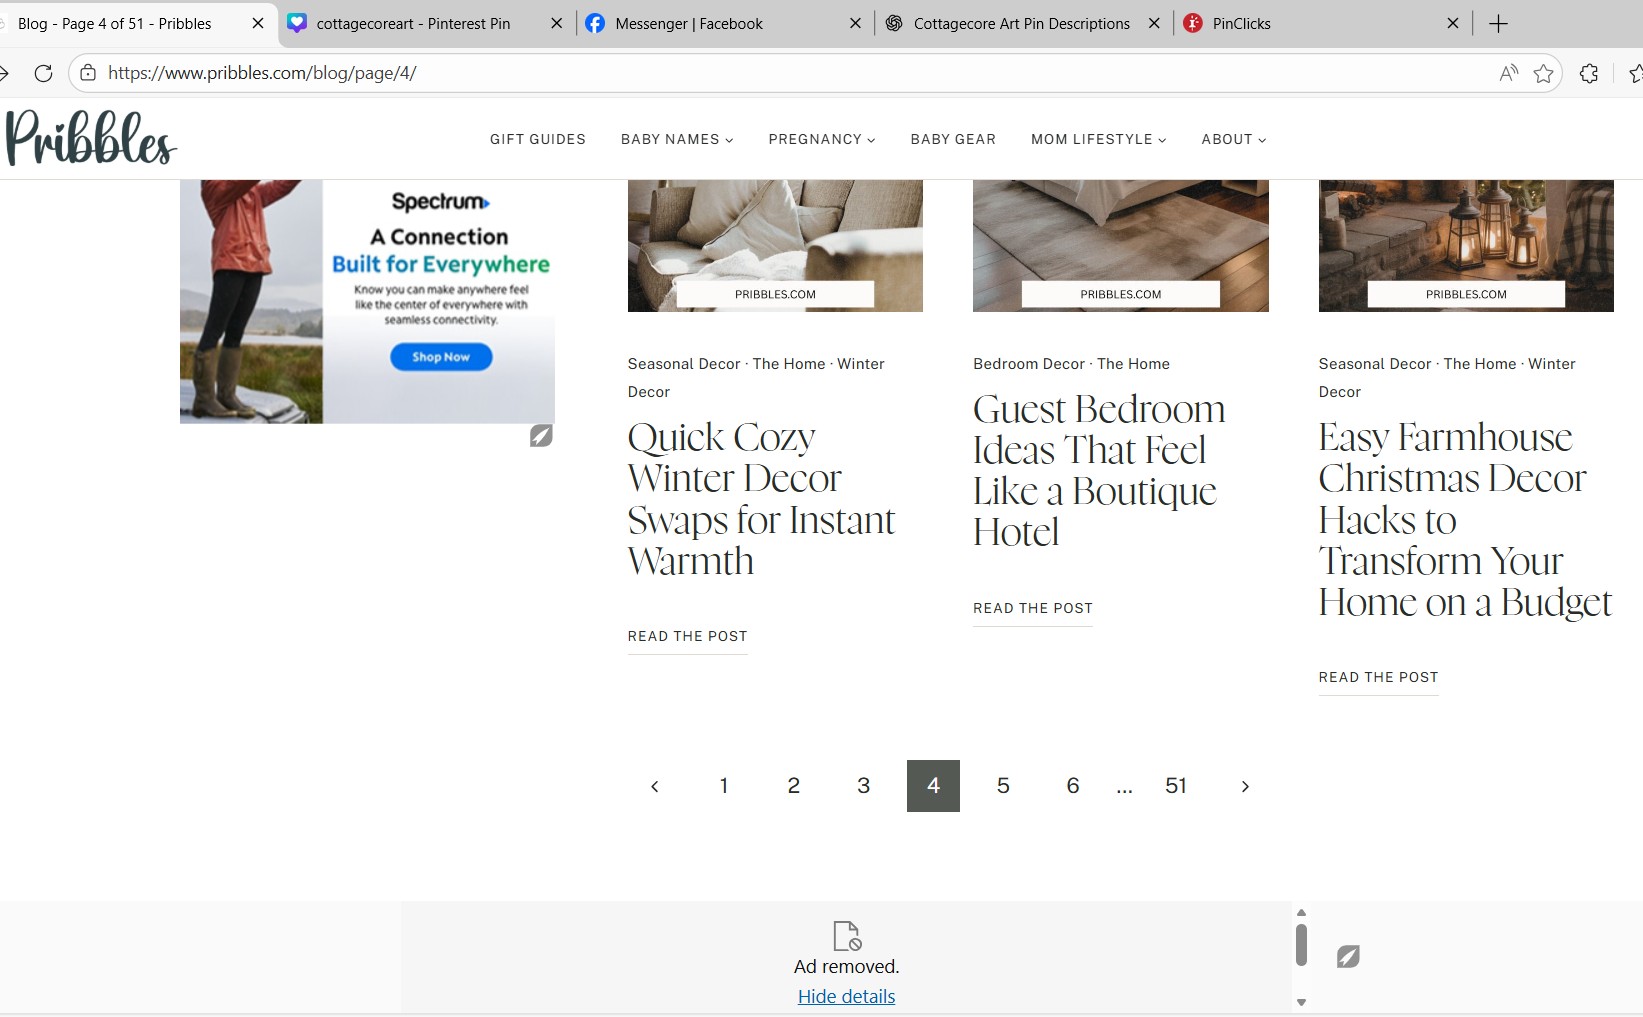Click the browser refresh icon
The image size is (1643, 1017).
43,73
